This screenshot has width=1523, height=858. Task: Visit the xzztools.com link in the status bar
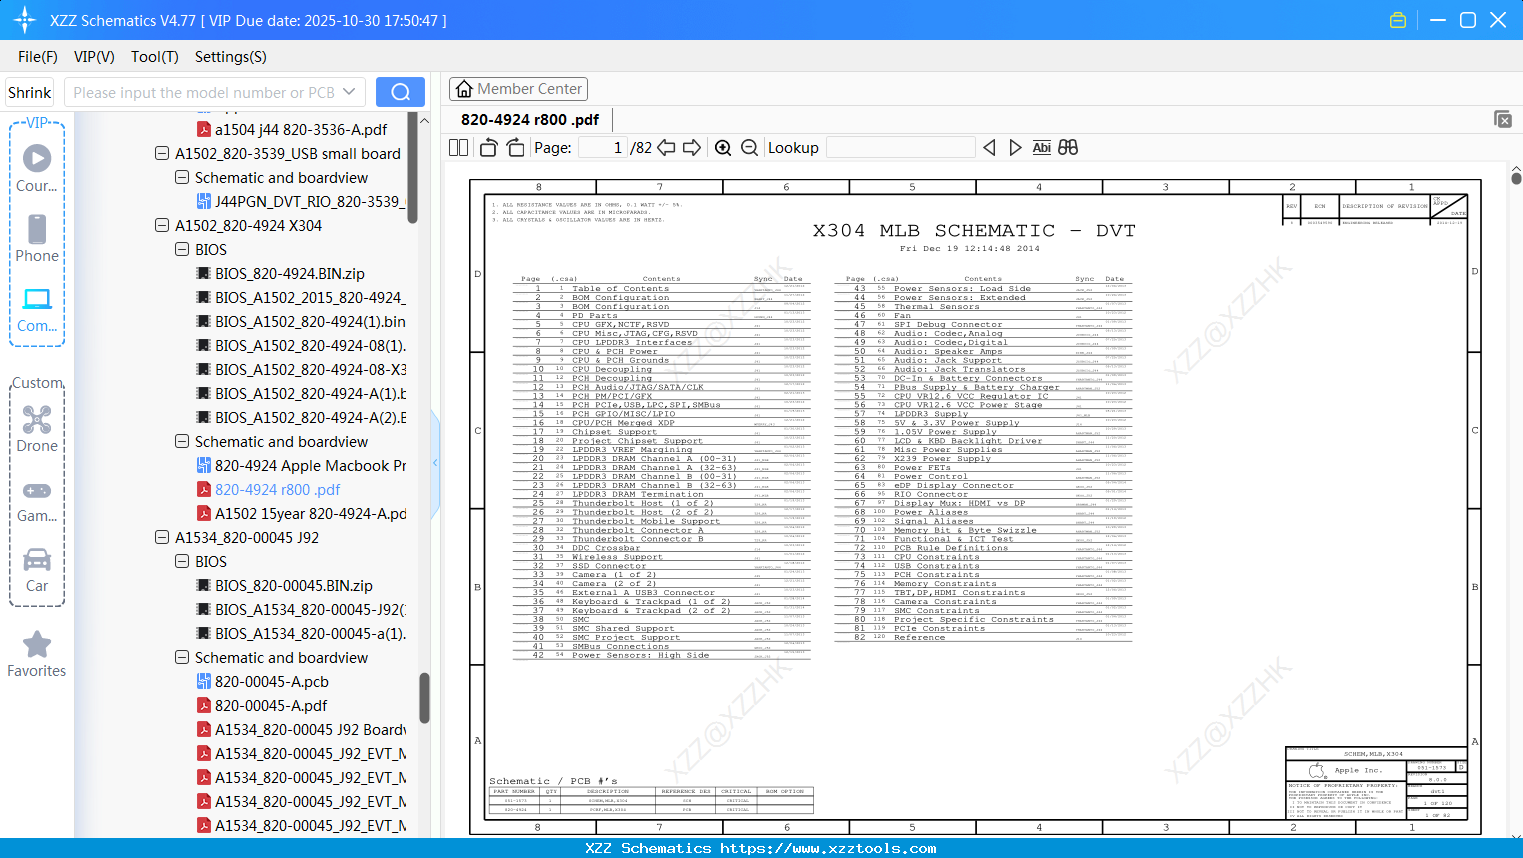828,848
